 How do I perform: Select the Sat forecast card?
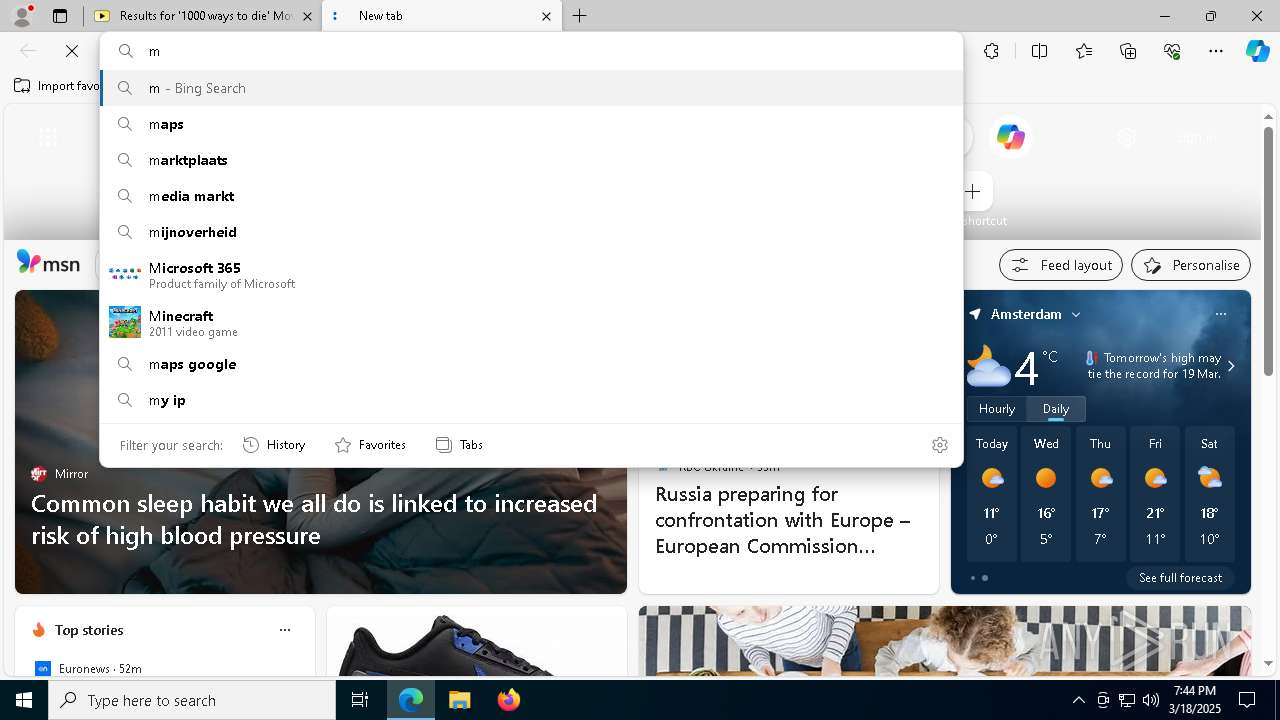click(1209, 494)
